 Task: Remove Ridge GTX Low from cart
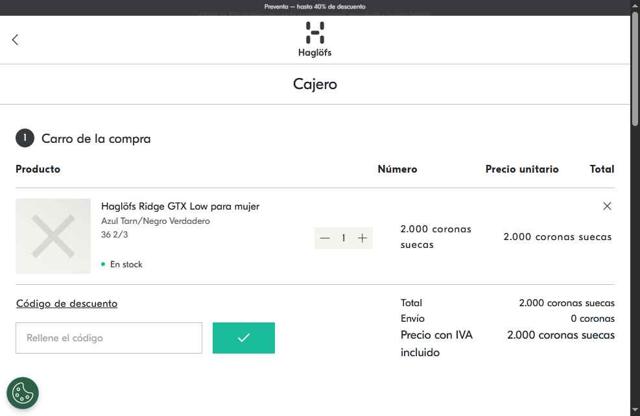[607, 206]
